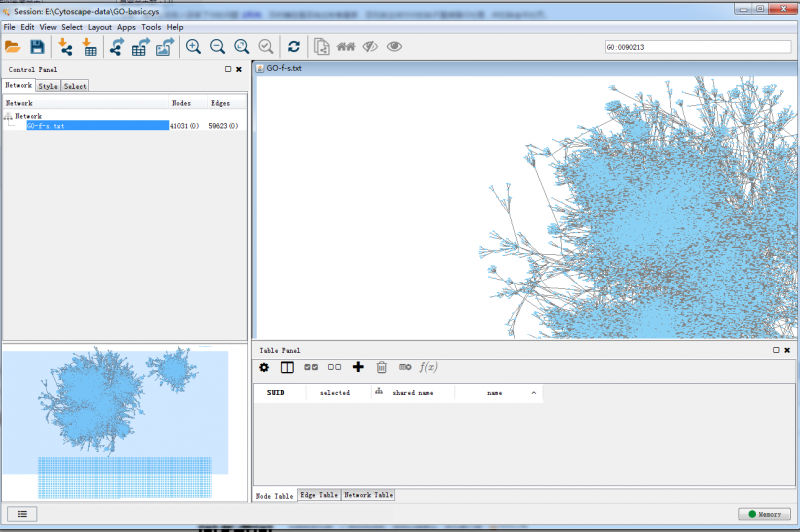Zoom out of the network view
Screen dimensions: 800x532
pyautogui.click(x=217, y=47)
